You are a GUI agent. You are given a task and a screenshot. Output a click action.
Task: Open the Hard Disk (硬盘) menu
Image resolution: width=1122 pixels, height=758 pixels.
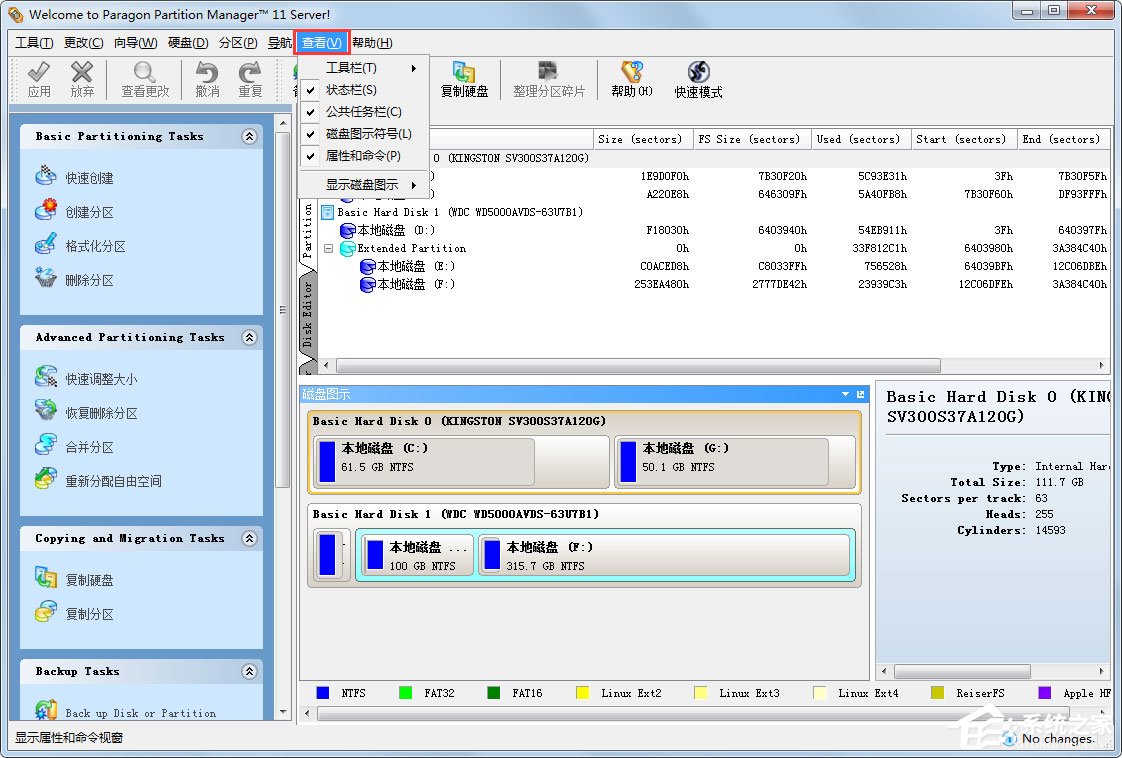(187, 43)
